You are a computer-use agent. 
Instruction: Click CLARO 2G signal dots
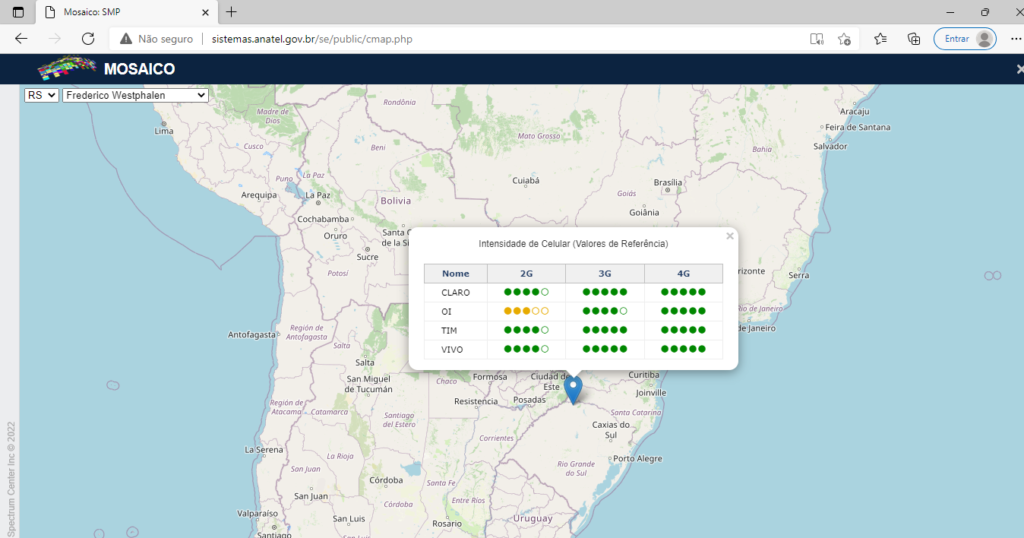[526, 293]
